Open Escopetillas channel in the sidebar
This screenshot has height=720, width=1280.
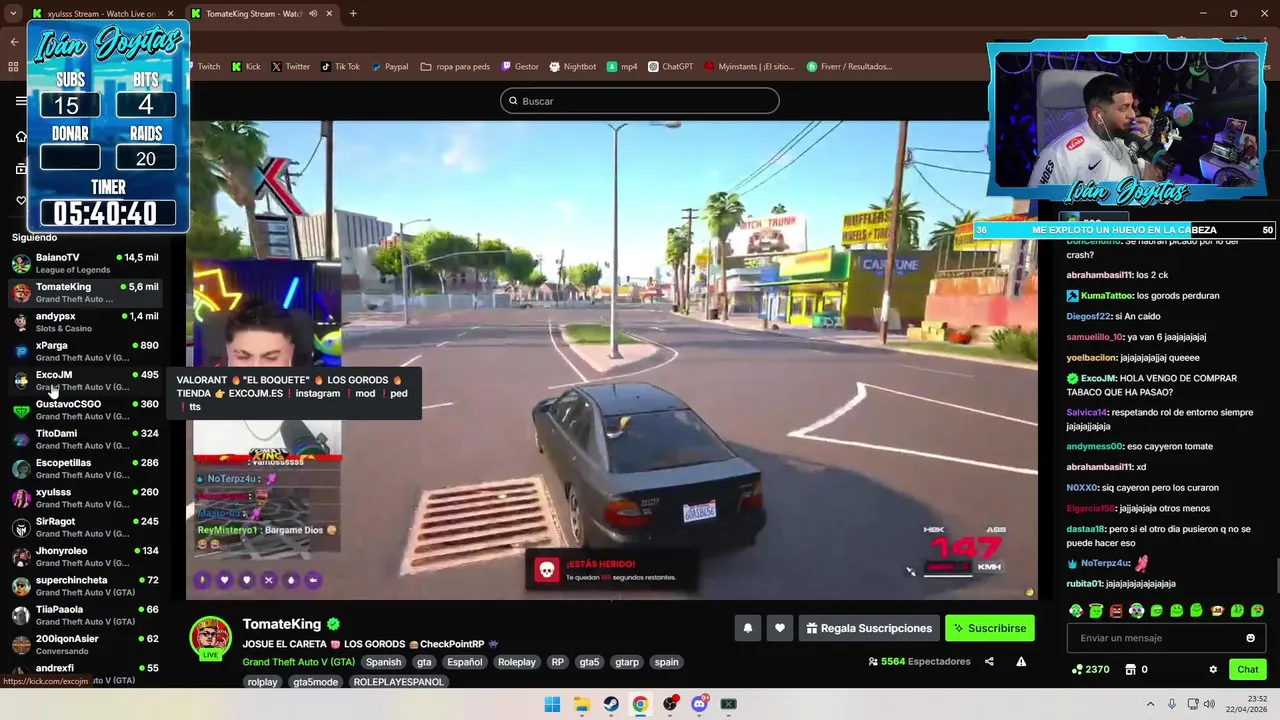85,468
